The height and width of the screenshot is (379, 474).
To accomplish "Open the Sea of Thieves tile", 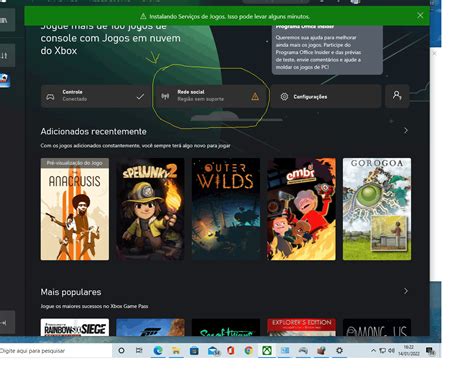I will (226, 327).
